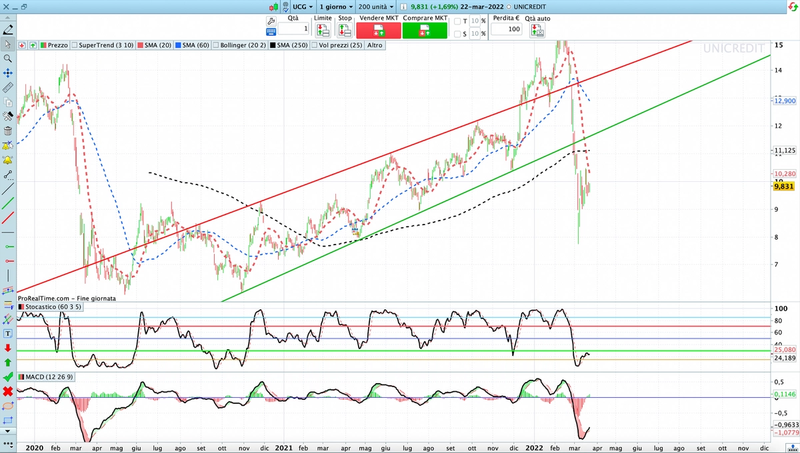
Task: Click the green Comprare MKT button
Action: (x=424, y=30)
